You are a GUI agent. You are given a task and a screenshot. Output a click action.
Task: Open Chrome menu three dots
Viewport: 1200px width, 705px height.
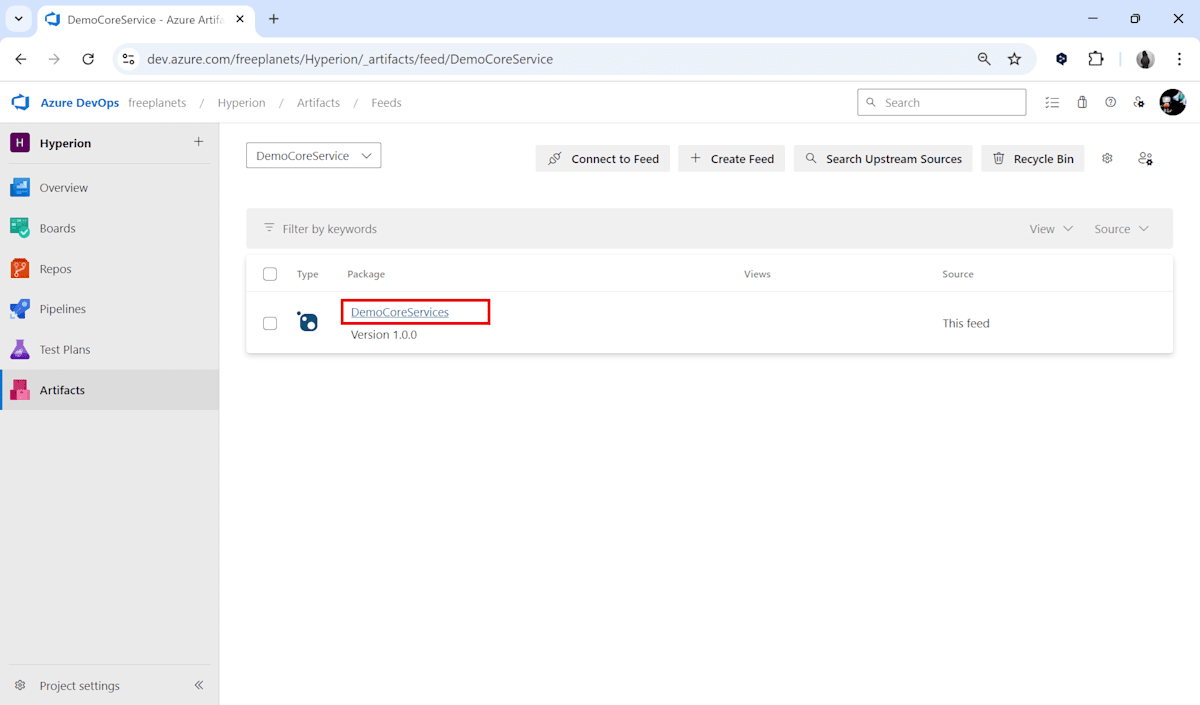[x=1180, y=59]
